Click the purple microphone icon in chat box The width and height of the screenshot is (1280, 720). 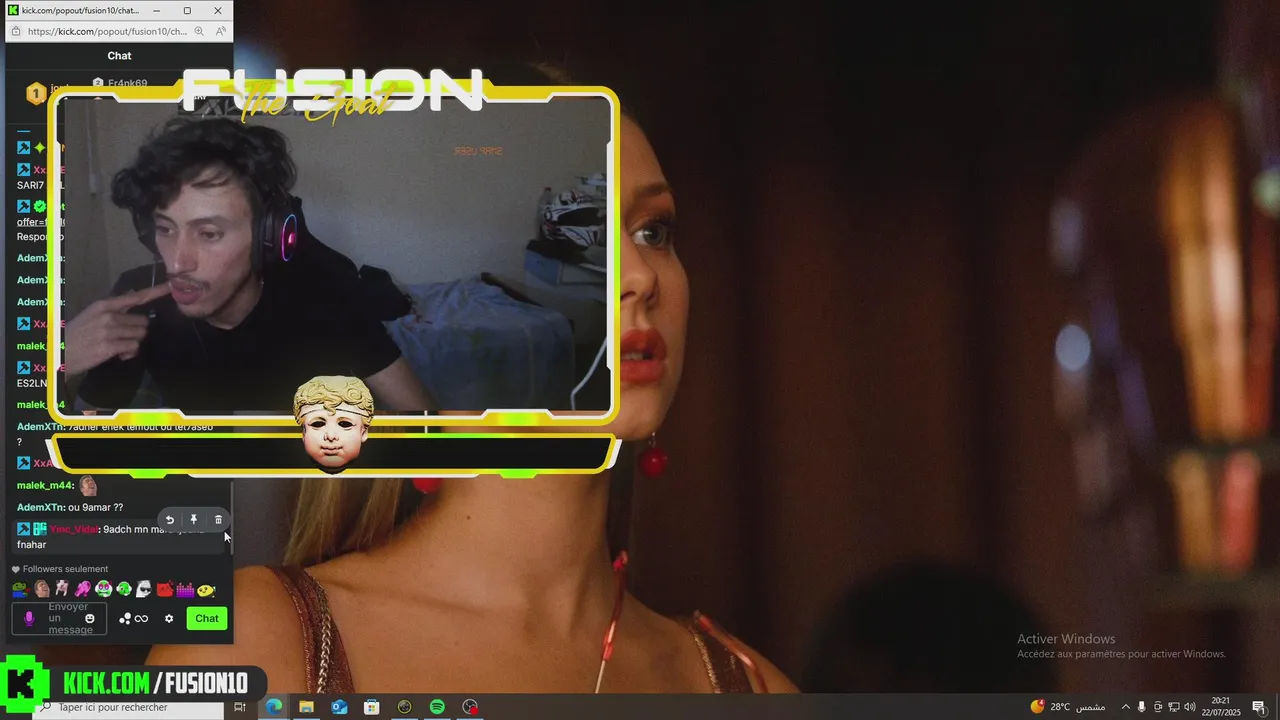[29, 619]
